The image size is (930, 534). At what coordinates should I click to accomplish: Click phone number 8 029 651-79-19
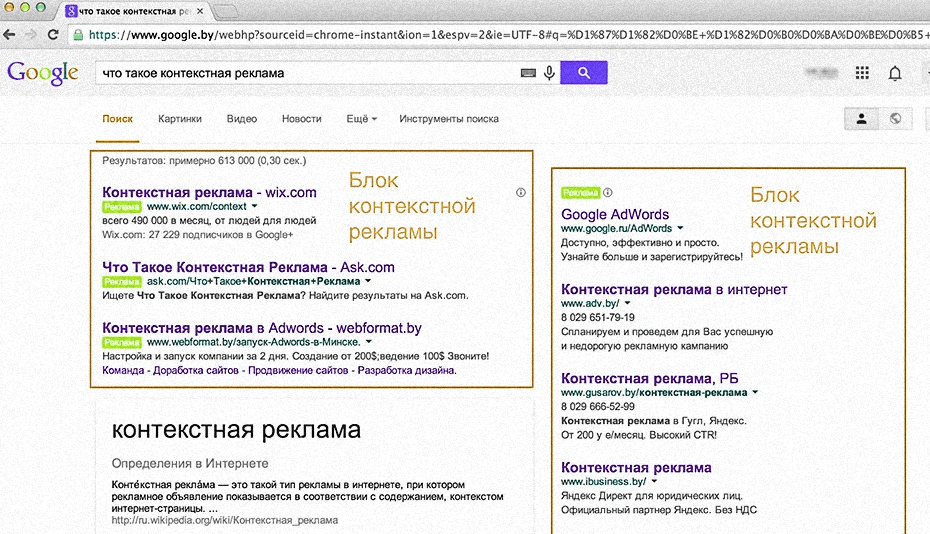598,317
